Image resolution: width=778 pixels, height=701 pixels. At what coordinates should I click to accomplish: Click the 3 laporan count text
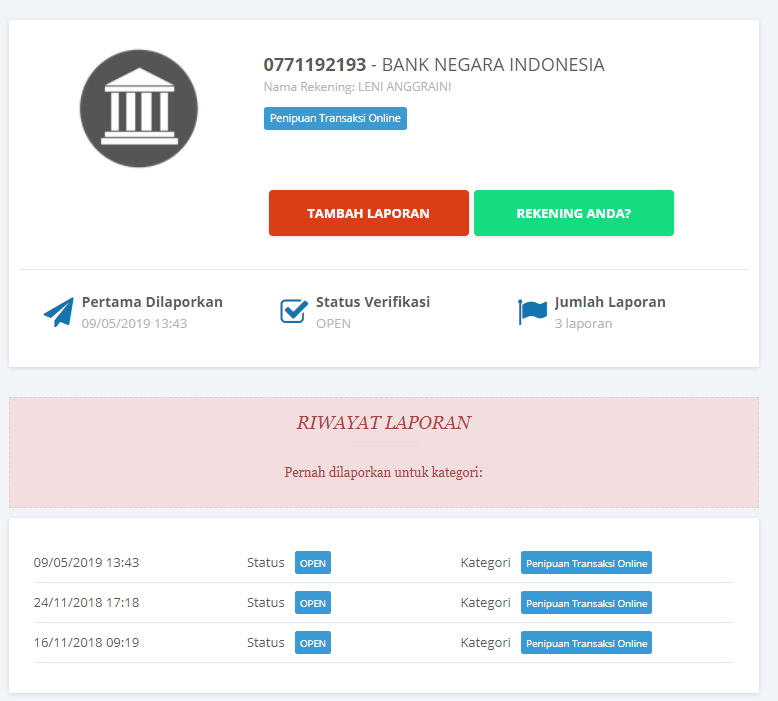[584, 323]
